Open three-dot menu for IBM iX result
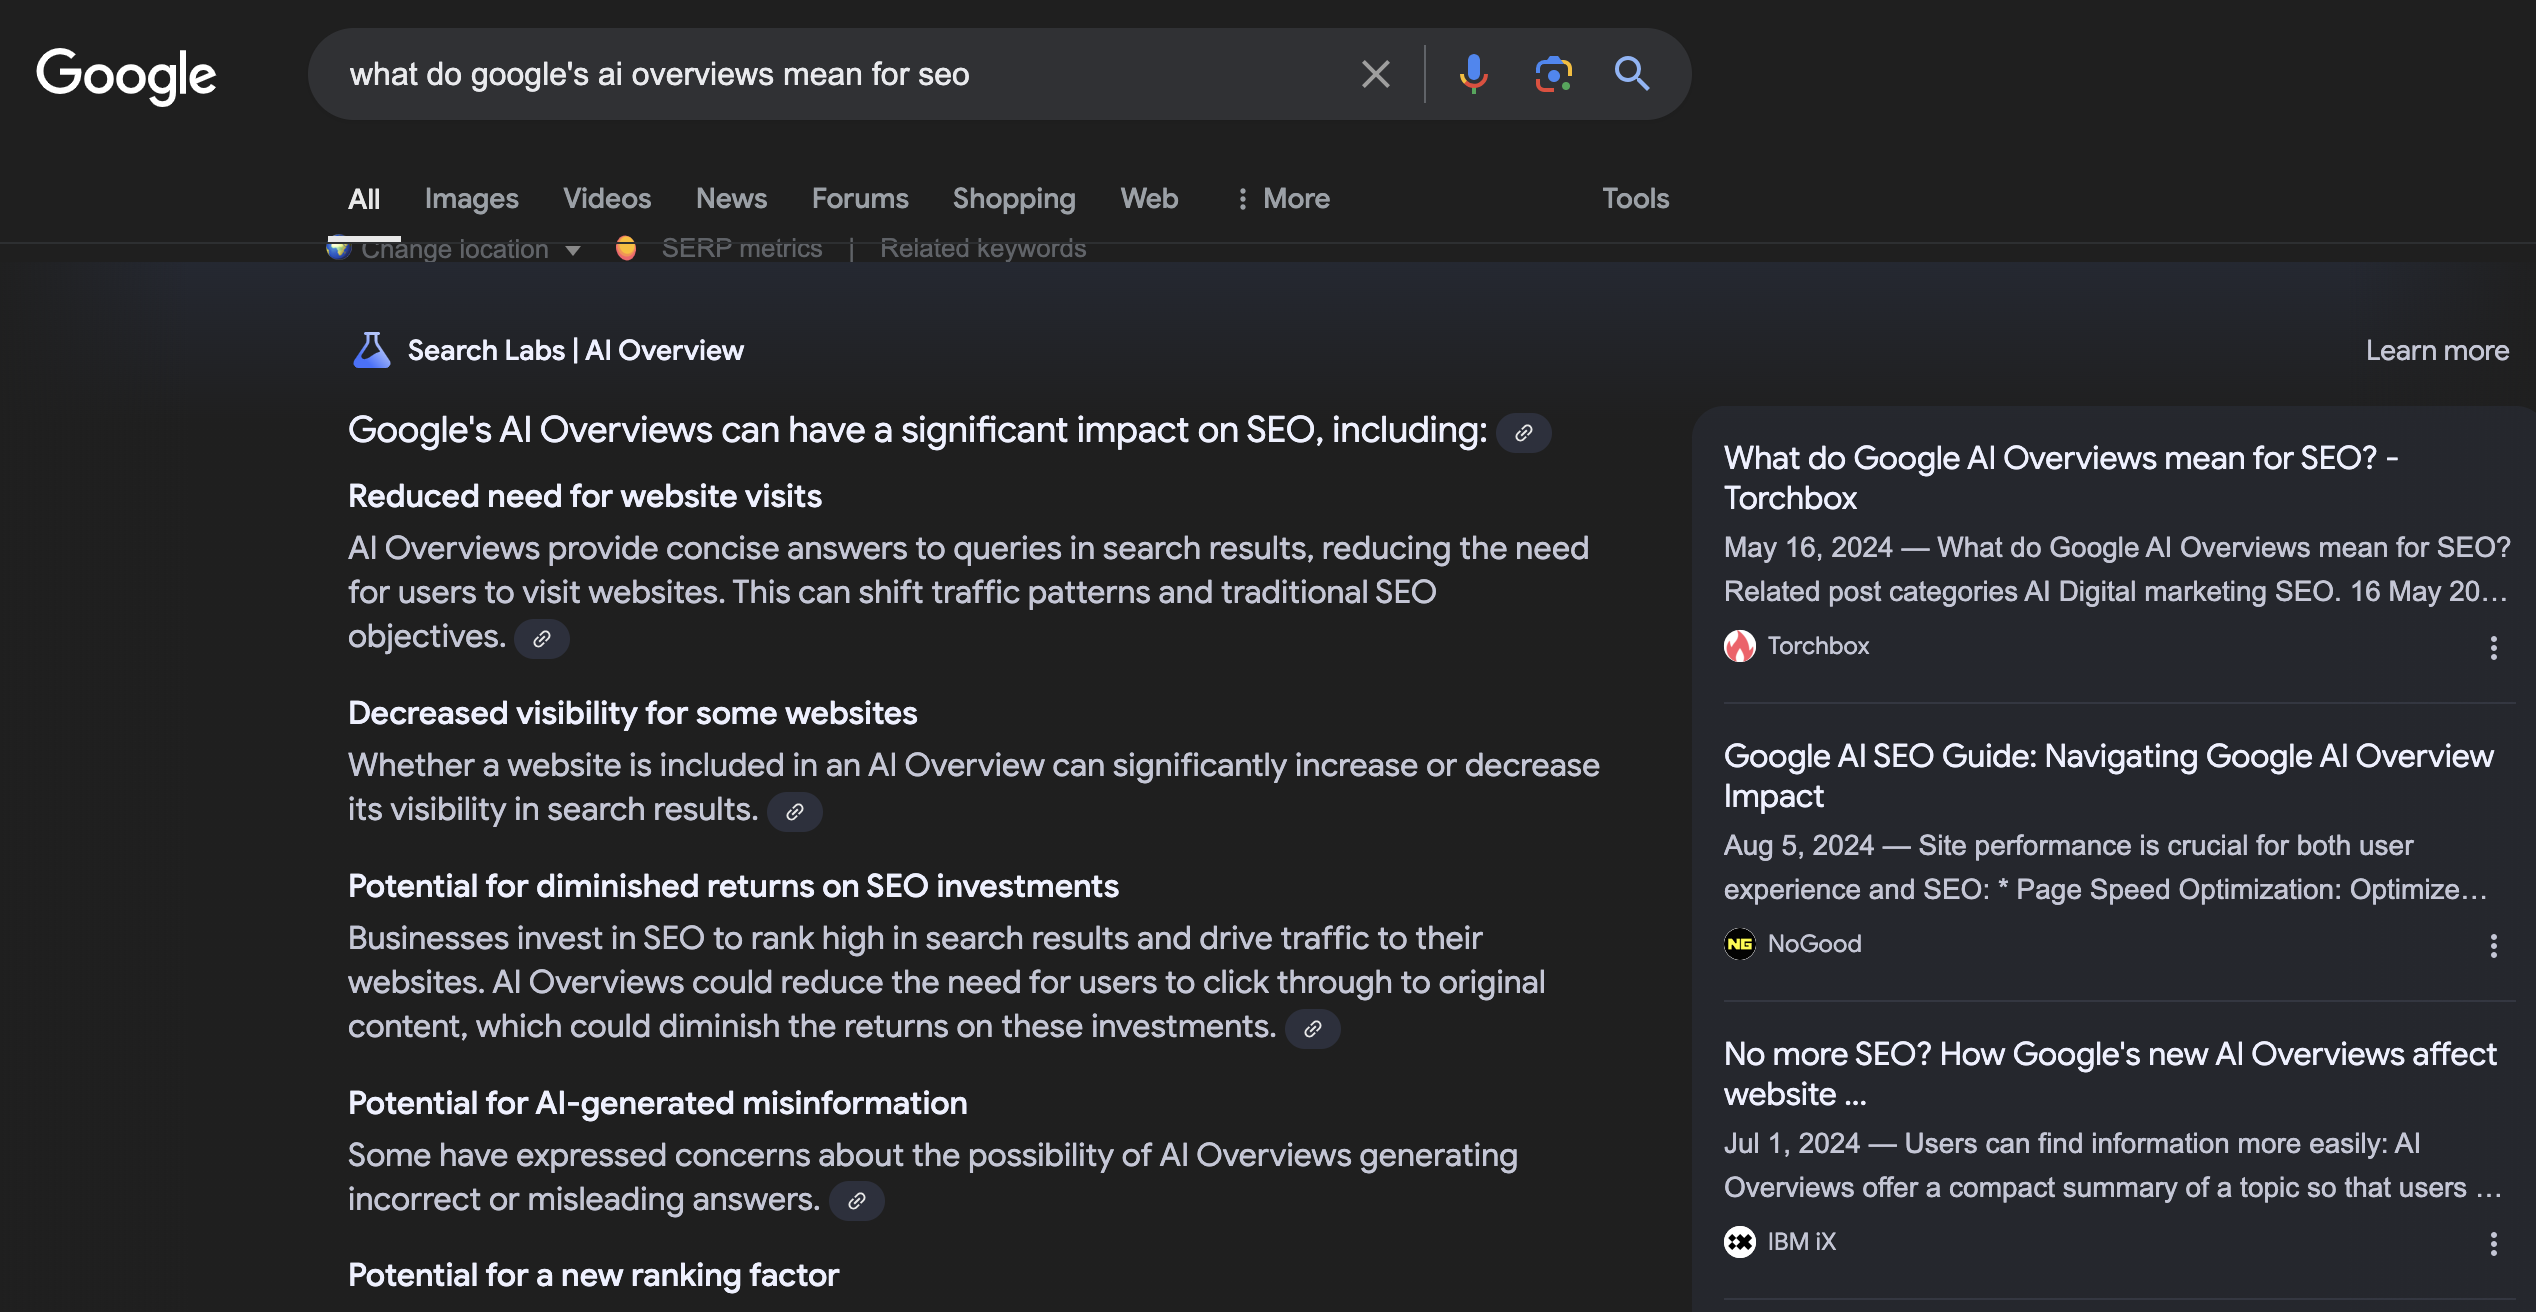Screen dimensions: 2536x1312 [2493, 1244]
